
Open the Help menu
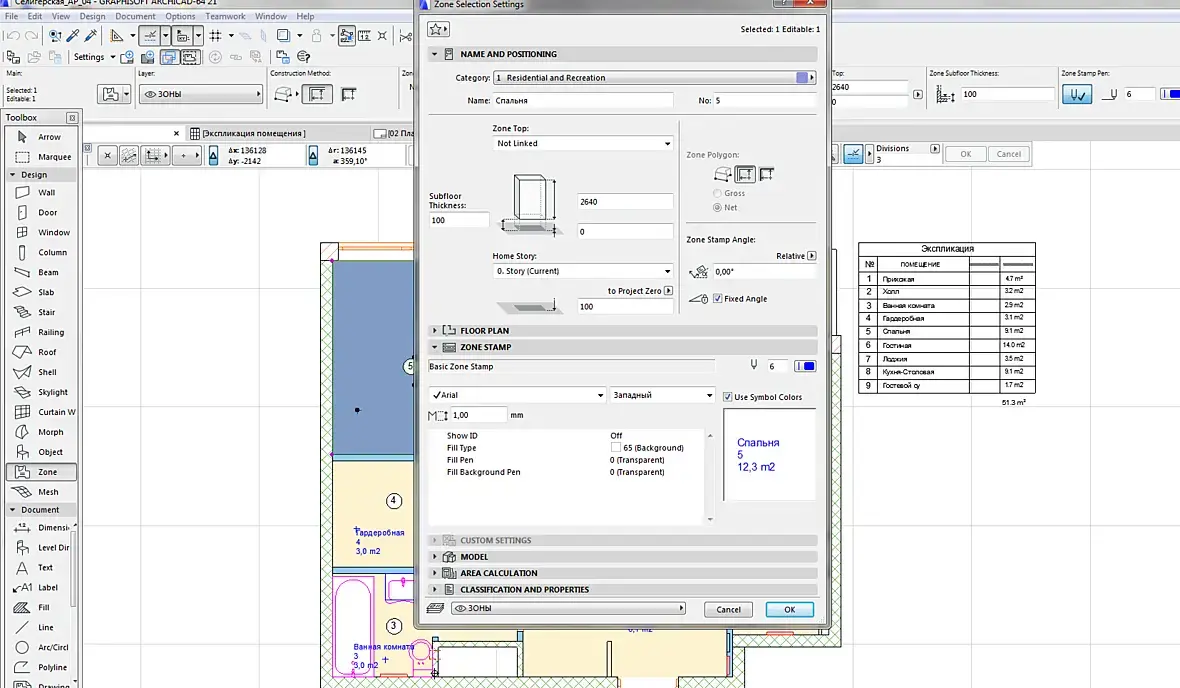click(305, 16)
